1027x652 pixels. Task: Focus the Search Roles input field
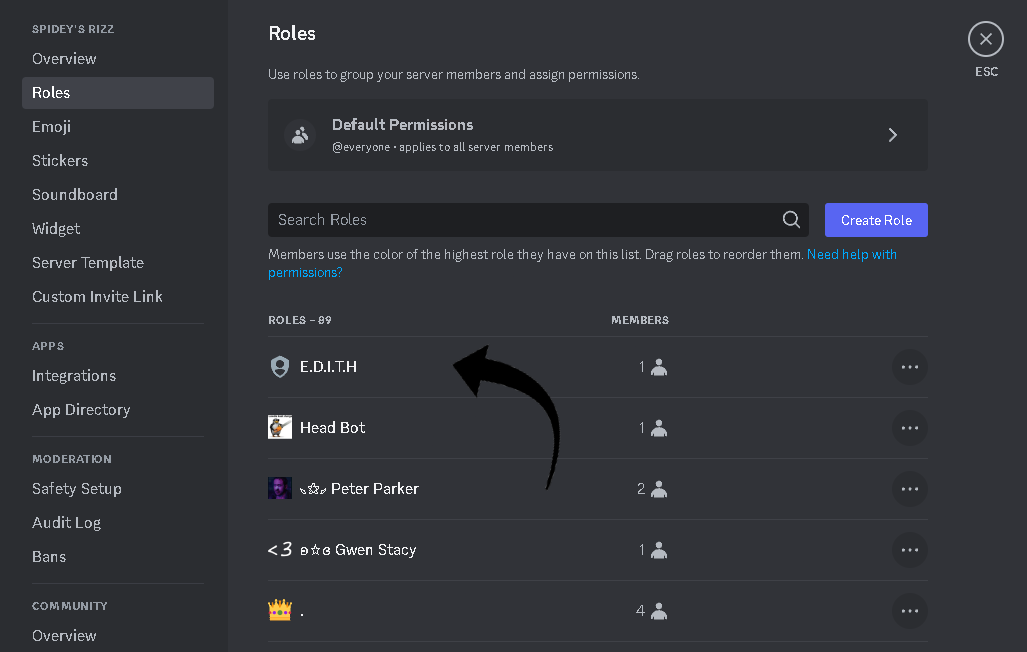coord(520,220)
